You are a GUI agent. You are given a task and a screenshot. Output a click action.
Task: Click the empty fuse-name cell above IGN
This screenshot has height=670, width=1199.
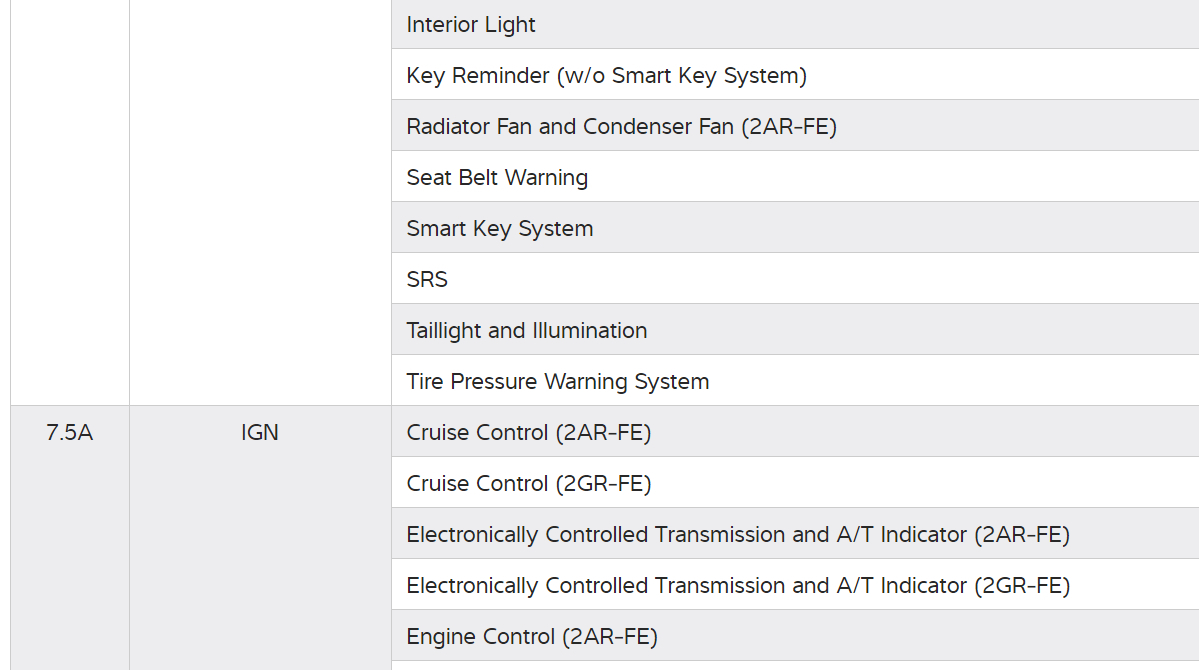pyautogui.click(x=260, y=200)
